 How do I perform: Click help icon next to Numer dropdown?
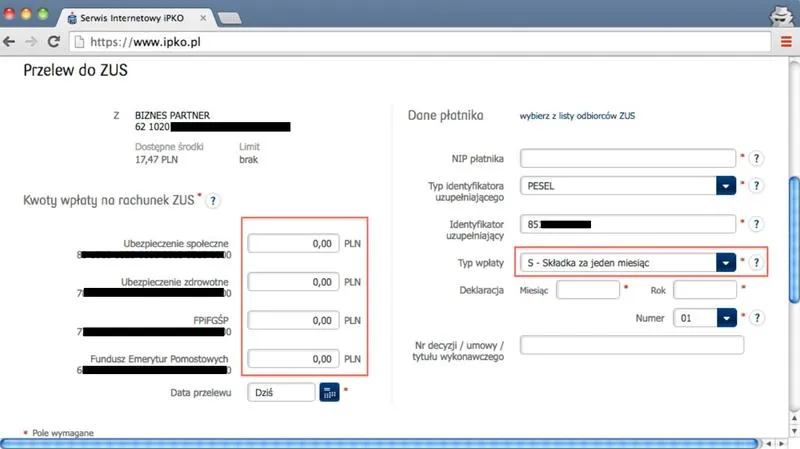click(757, 317)
